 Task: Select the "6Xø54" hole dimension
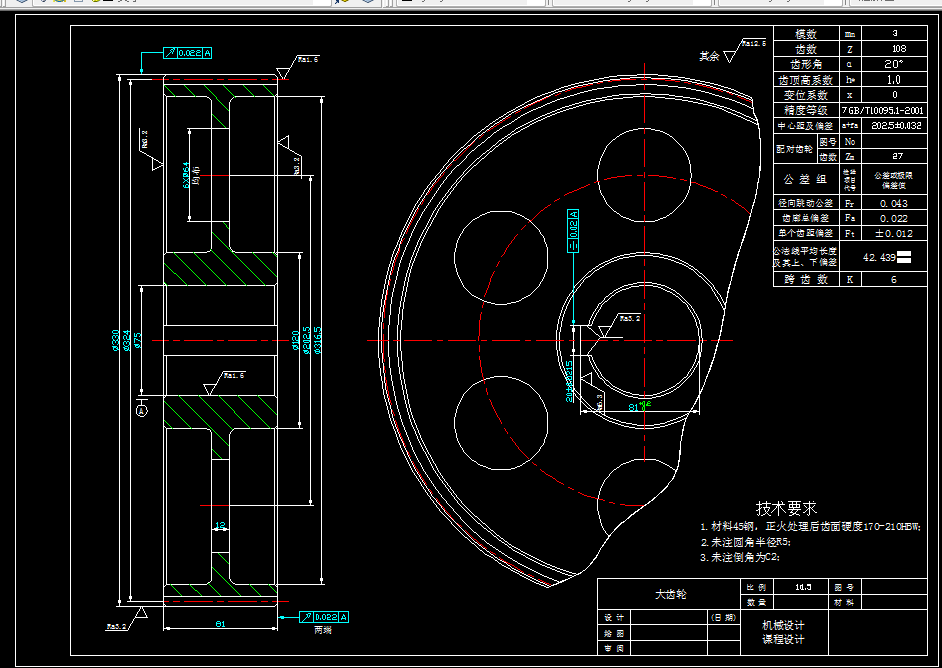pos(186,175)
